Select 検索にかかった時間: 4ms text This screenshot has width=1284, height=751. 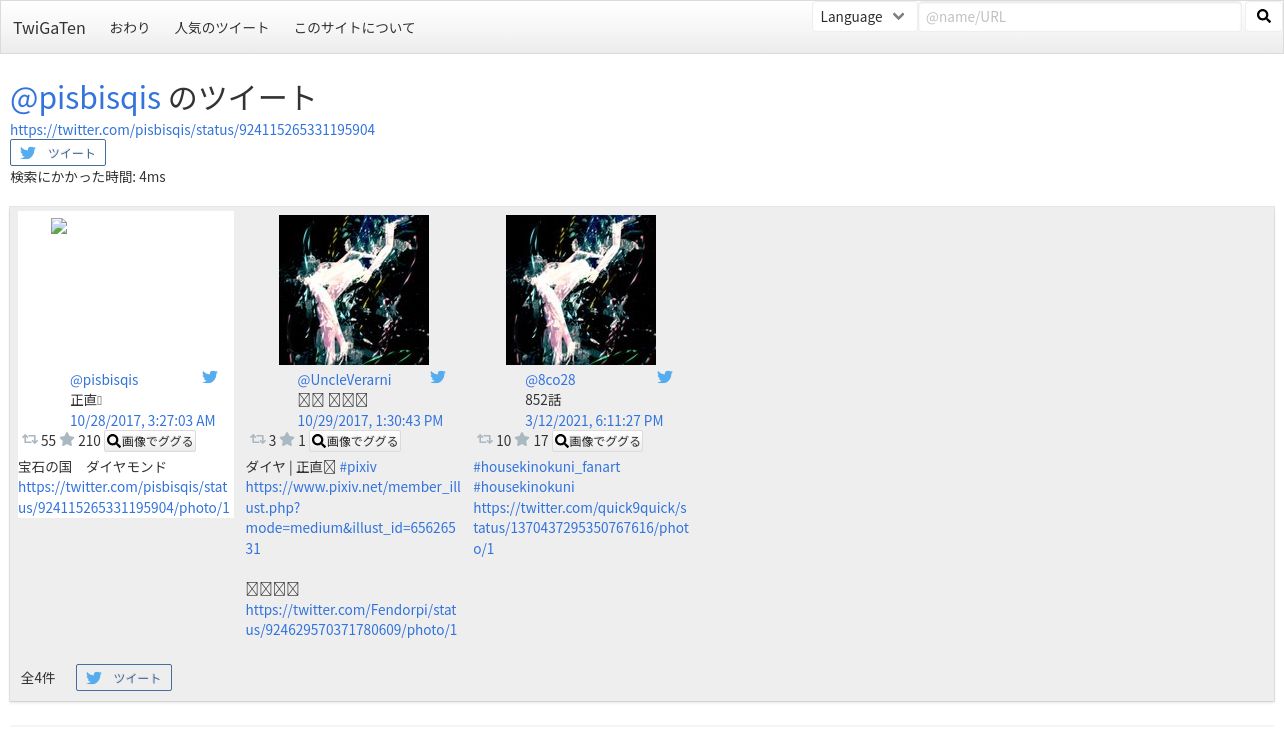point(88,177)
